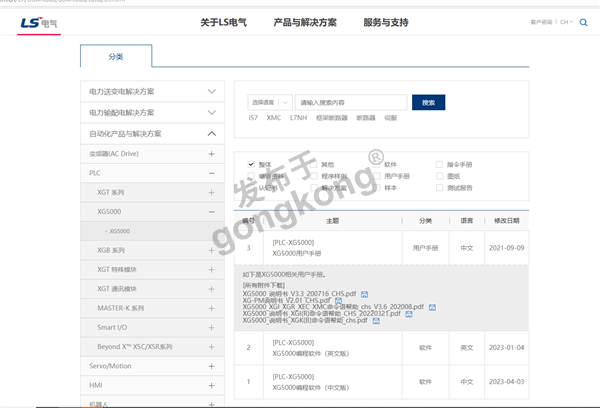Click download icon beside XG-PM说明书 V2.01 PDF
Image resolution: width=600 pixels, height=408 pixels.
339,298
